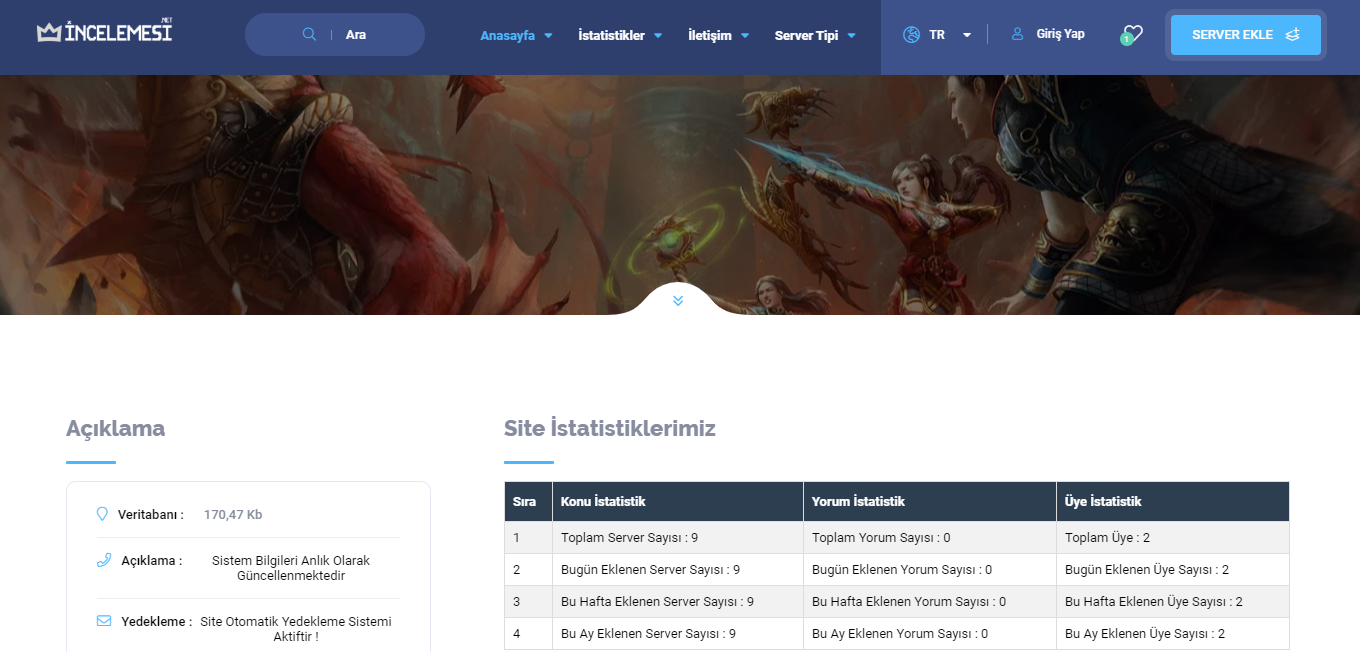
Task: Click the cell Toplam Yorum Sayısı : 0
Action: coord(930,537)
